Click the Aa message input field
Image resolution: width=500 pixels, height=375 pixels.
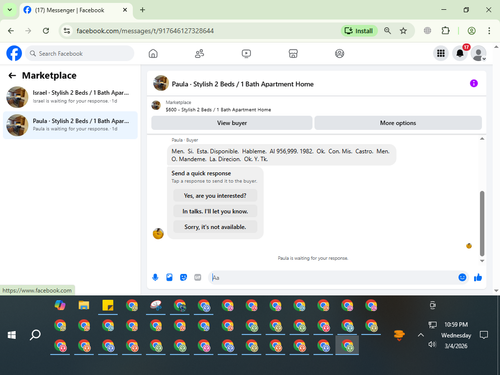(333, 278)
